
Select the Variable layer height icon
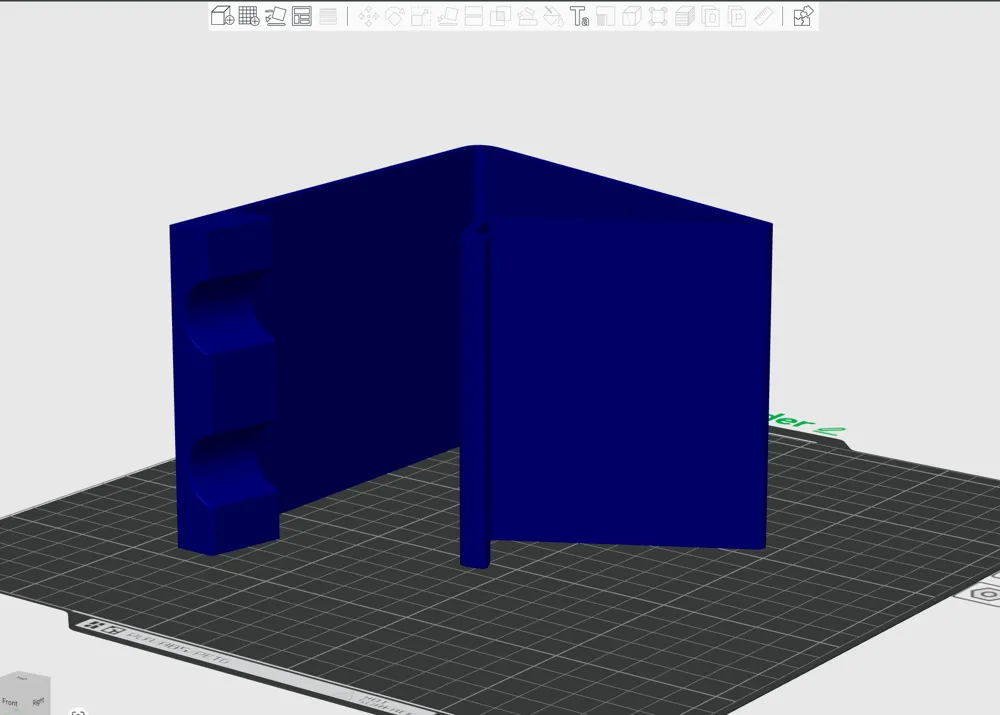click(328, 16)
